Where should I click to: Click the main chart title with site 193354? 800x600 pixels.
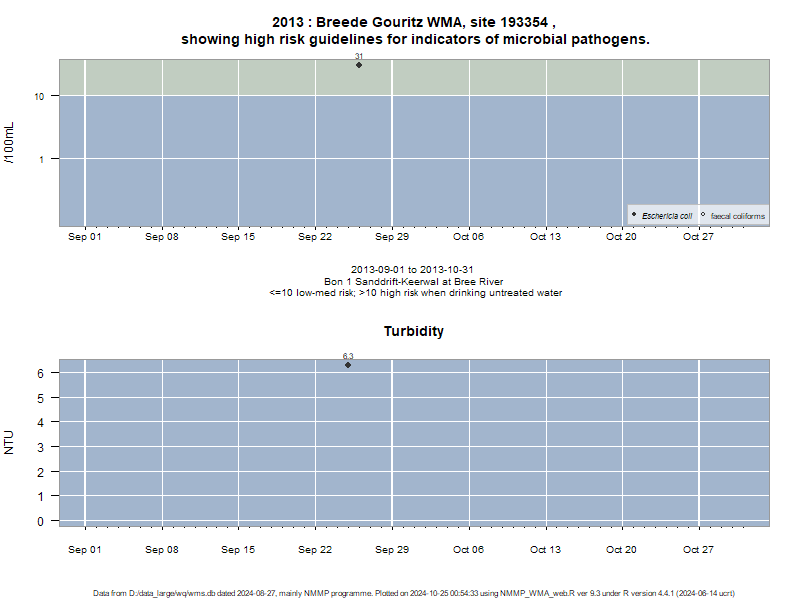pyautogui.click(x=415, y=31)
